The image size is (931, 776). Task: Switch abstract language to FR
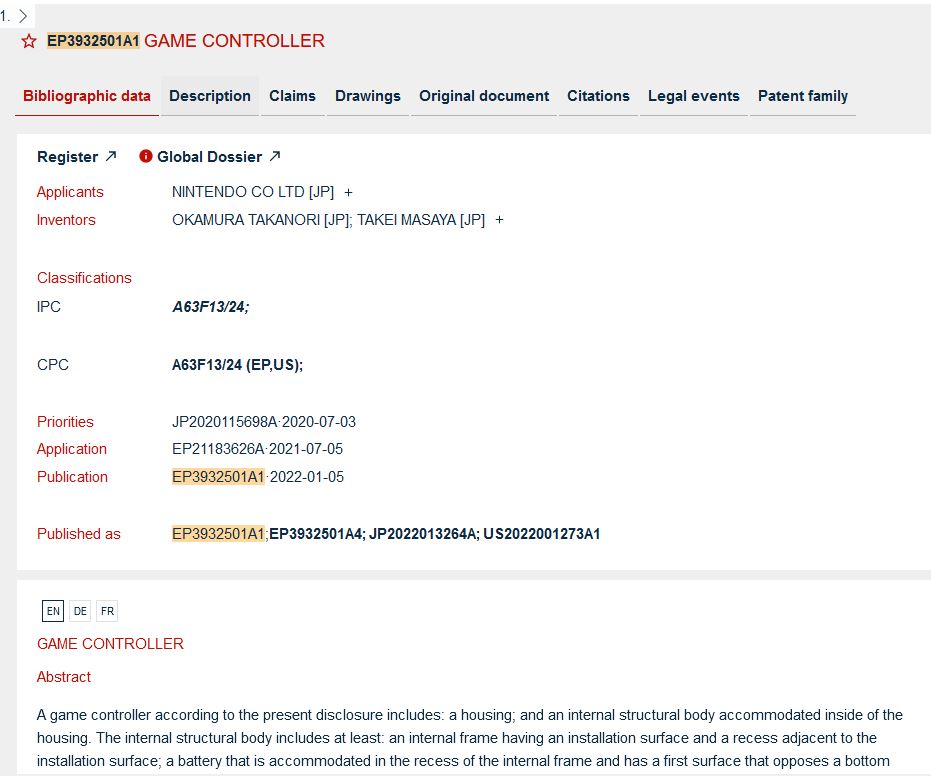point(107,611)
